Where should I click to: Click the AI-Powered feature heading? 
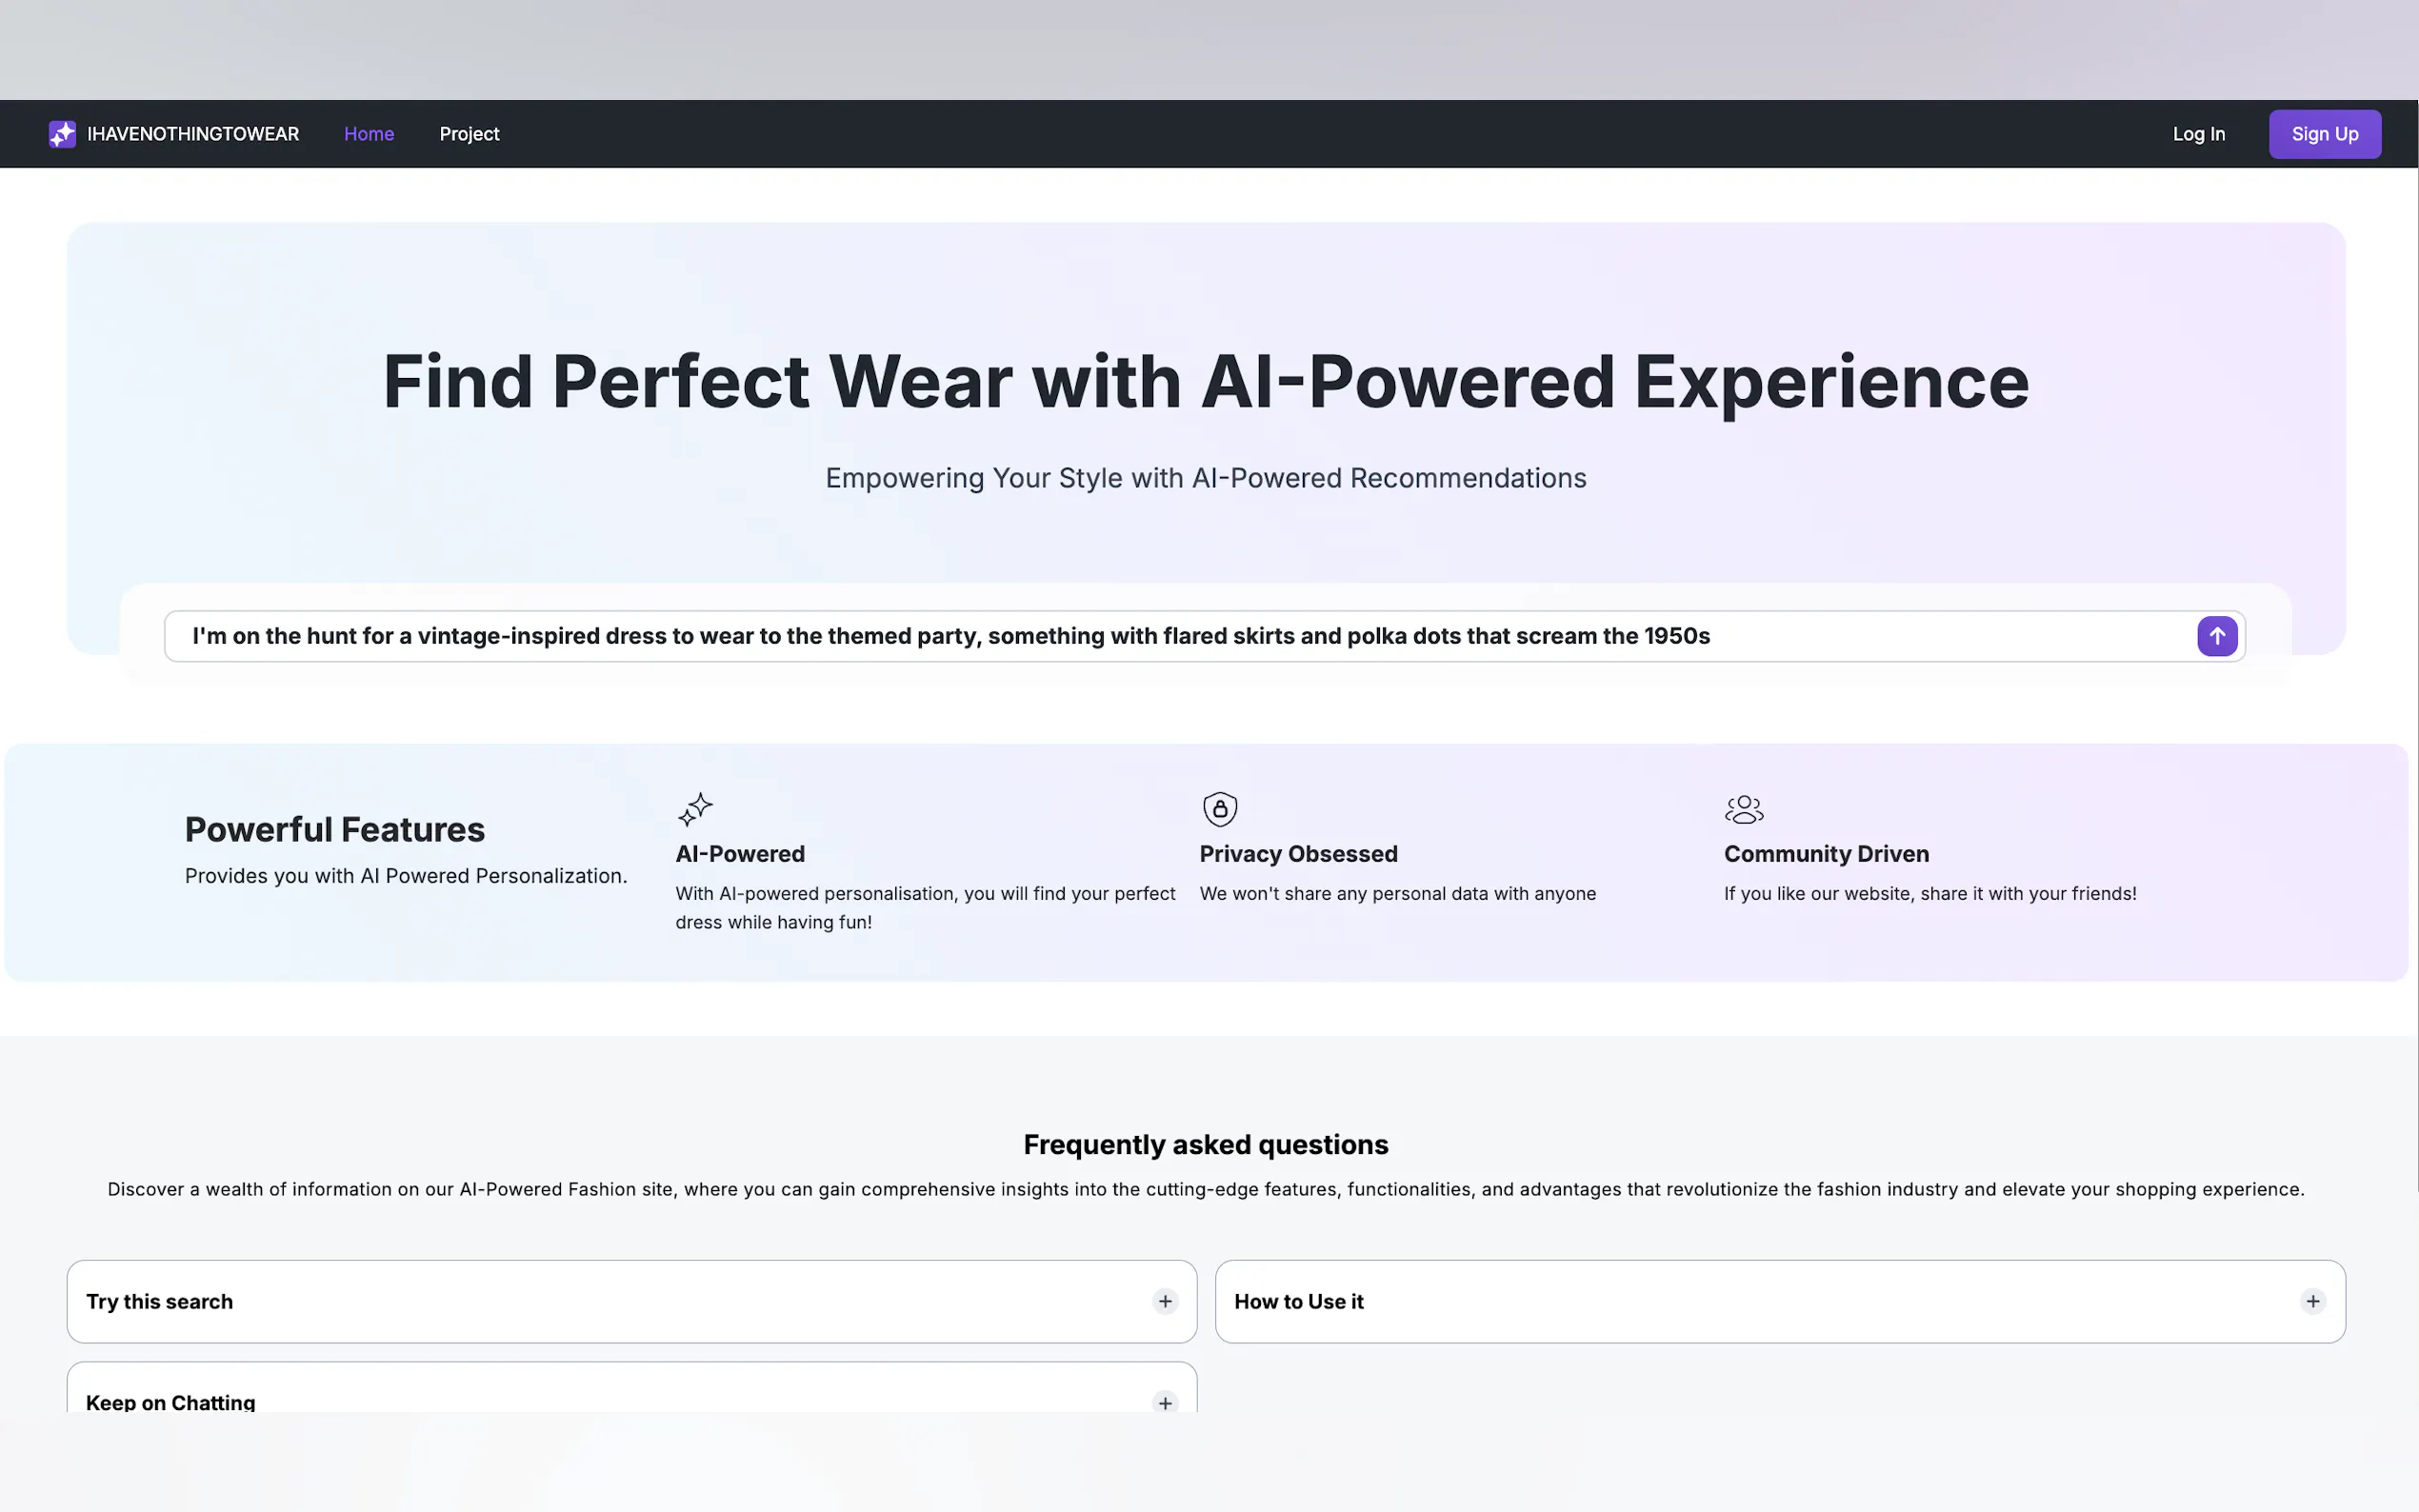[740, 854]
